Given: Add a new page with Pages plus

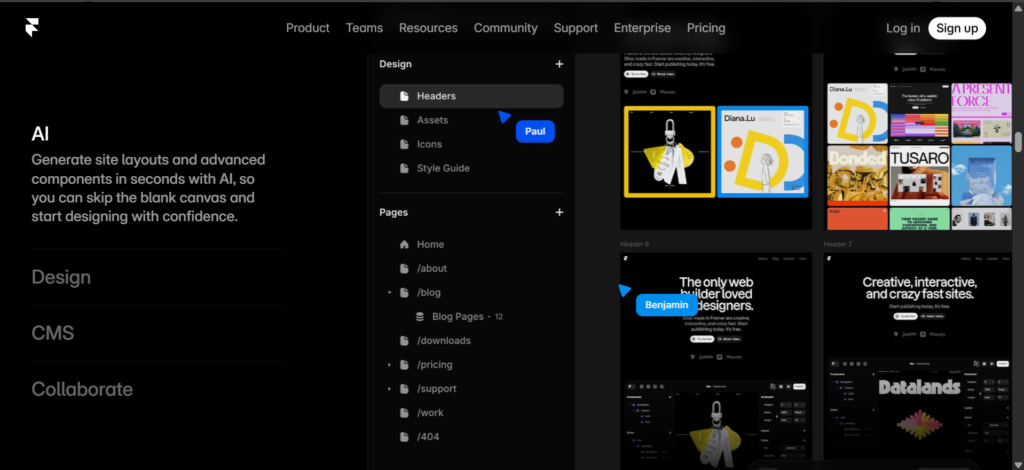Looking at the screenshot, I should (559, 212).
